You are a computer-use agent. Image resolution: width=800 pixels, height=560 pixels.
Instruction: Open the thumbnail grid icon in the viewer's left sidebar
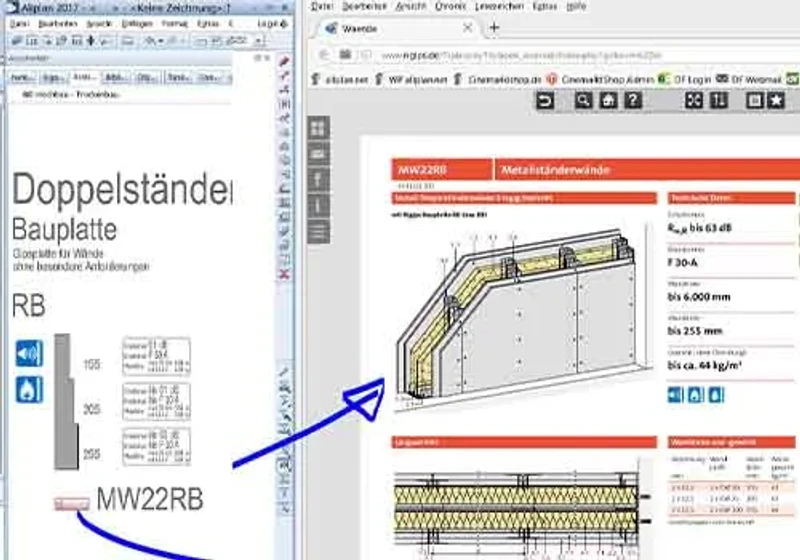click(x=318, y=128)
